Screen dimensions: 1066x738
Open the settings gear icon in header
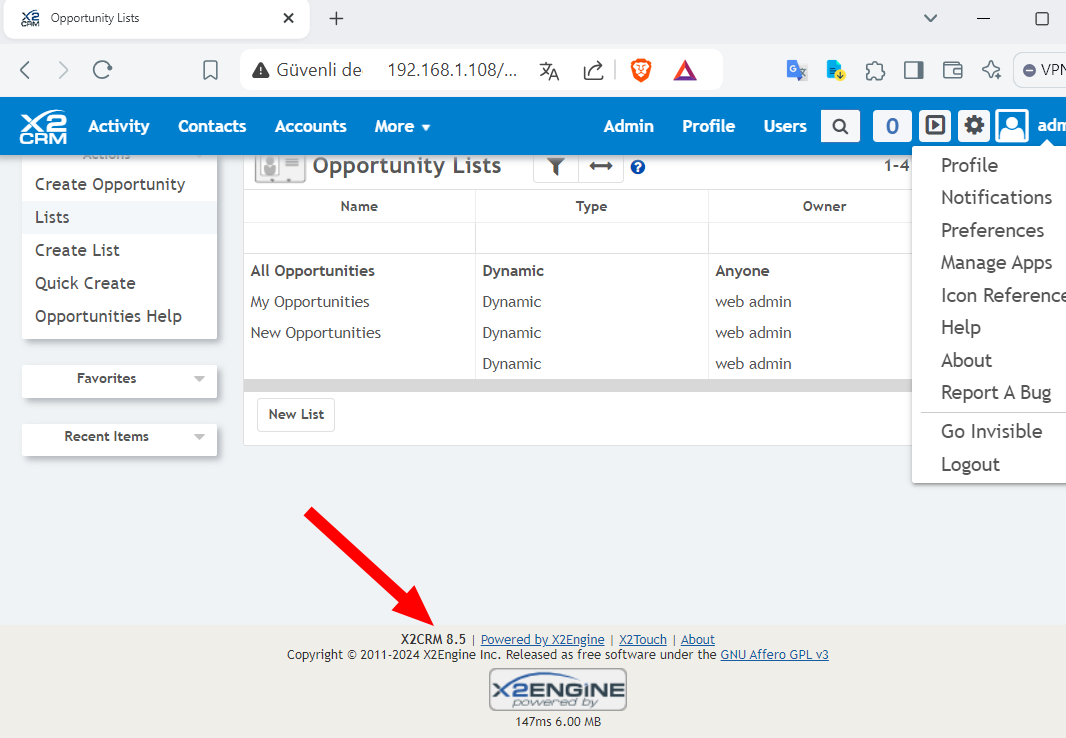point(973,126)
